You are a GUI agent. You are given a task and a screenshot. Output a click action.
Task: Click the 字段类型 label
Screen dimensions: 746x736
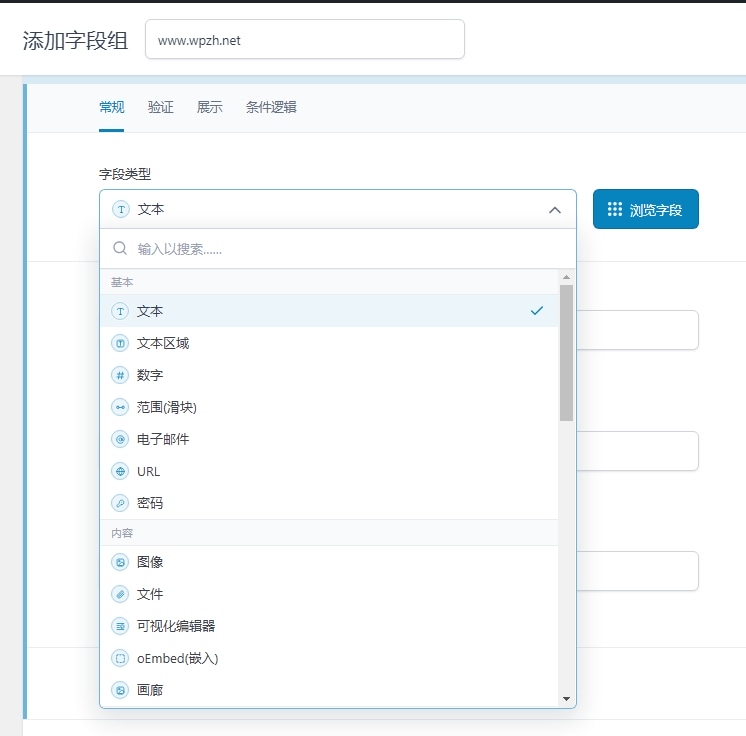[125, 174]
